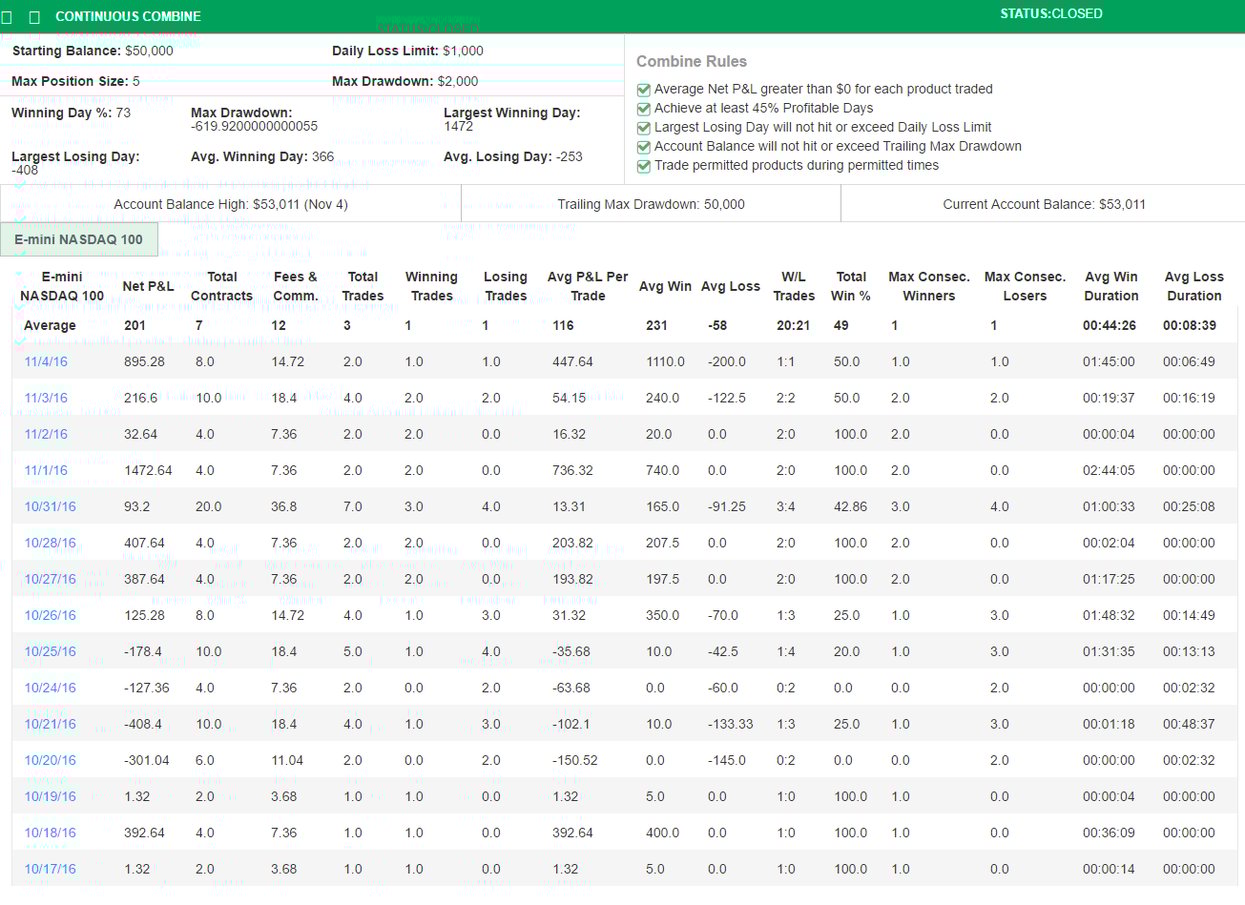1245x905 pixels.
Task: Click the second square icon in the title bar
Action: click(35, 16)
